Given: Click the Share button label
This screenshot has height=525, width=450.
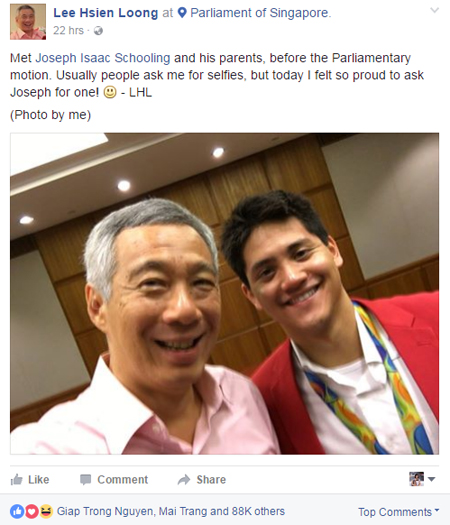Looking at the screenshot, I should [211, 479].
